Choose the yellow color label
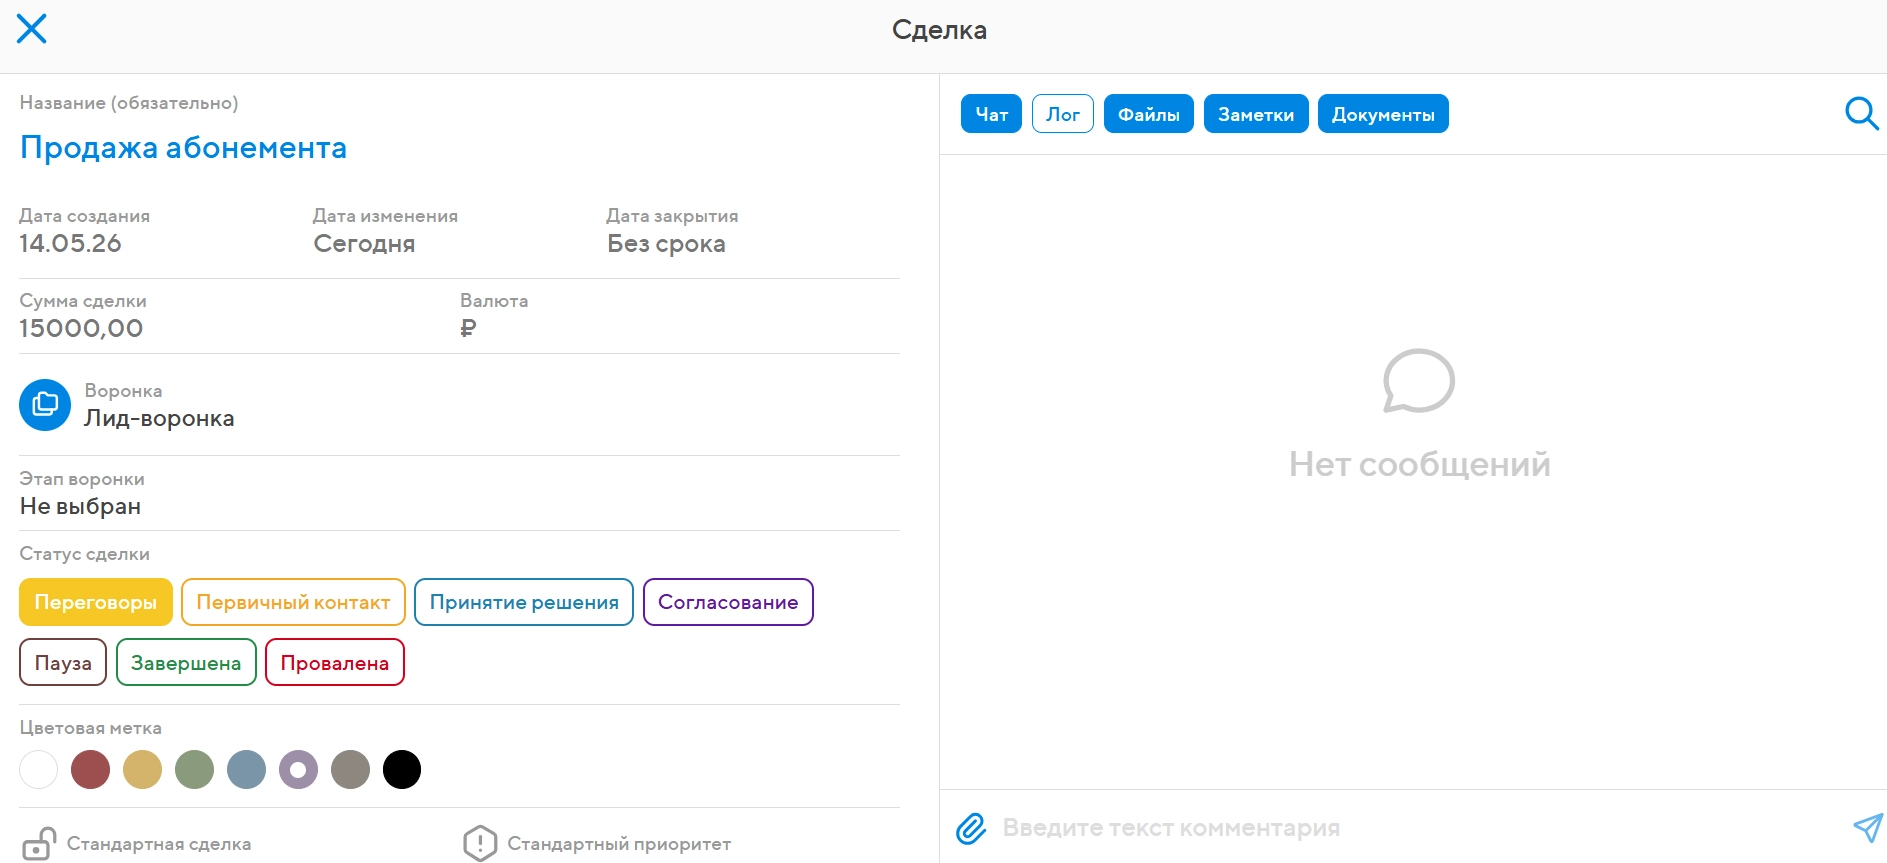This screenshot has width=1887, height=863. point(142,770)
